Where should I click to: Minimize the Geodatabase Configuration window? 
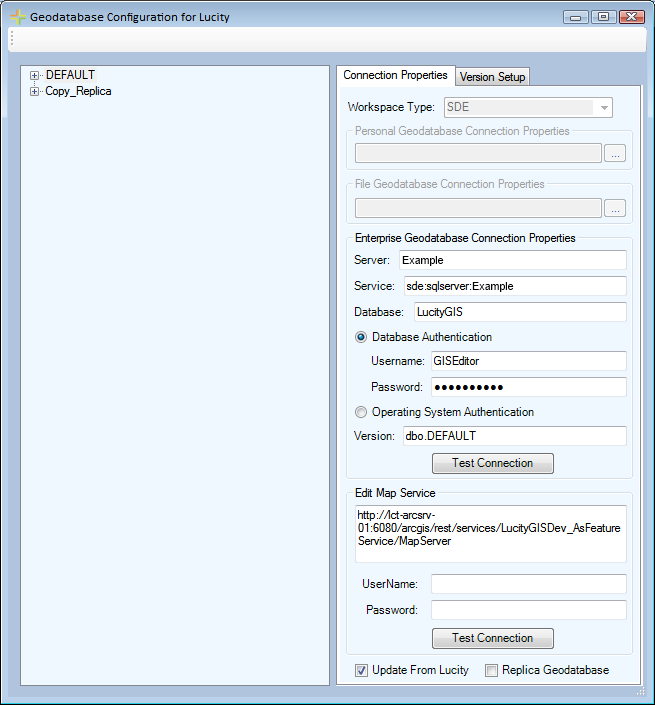coord(575,17)
